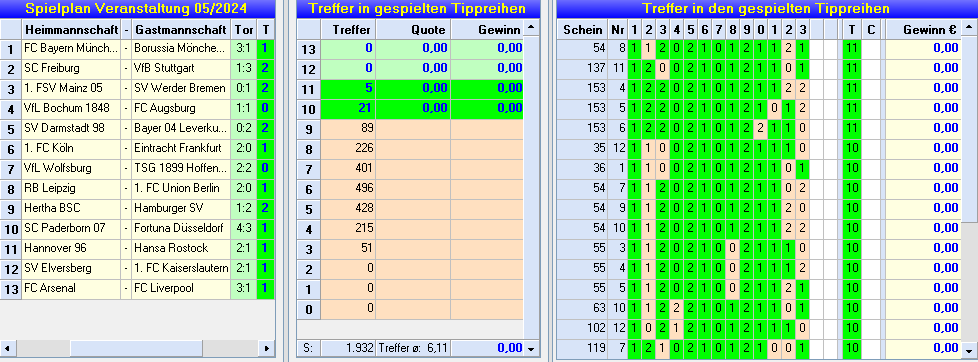Screen dimensions: 978x362
Task: Select the Heimmannschaft column header
Action: pos(72,29)
